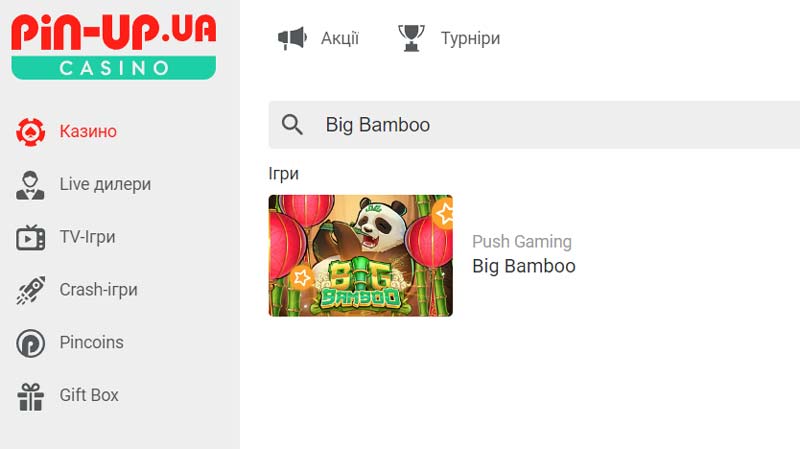Click the TV-Ігри television icon

[x=30, y=238]
